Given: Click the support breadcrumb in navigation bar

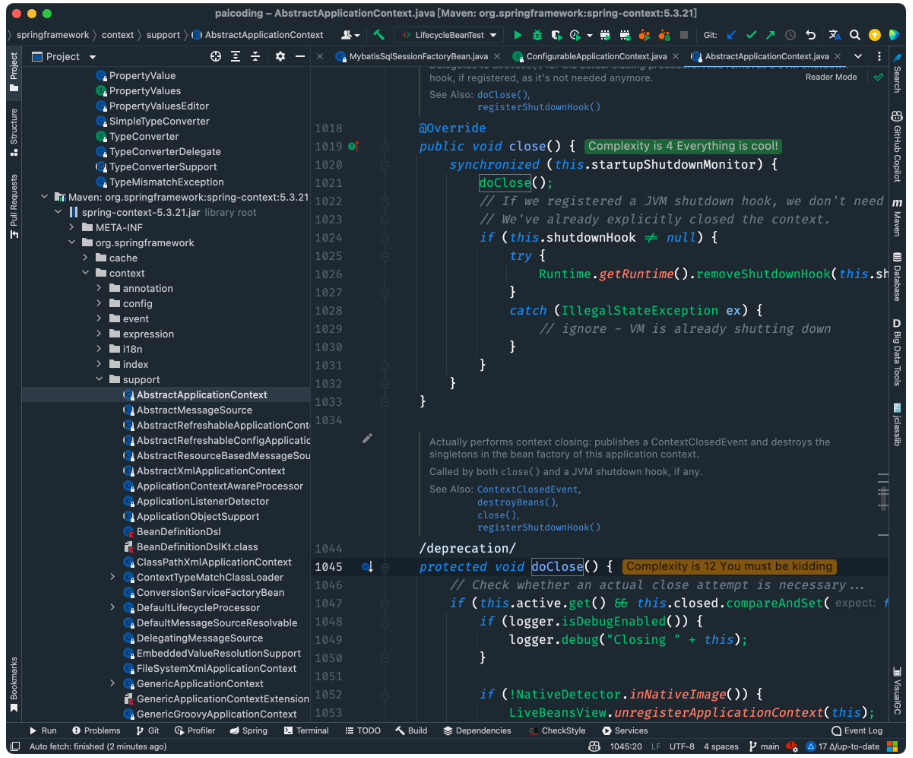Looking at the screenshot, I should 163,35.
